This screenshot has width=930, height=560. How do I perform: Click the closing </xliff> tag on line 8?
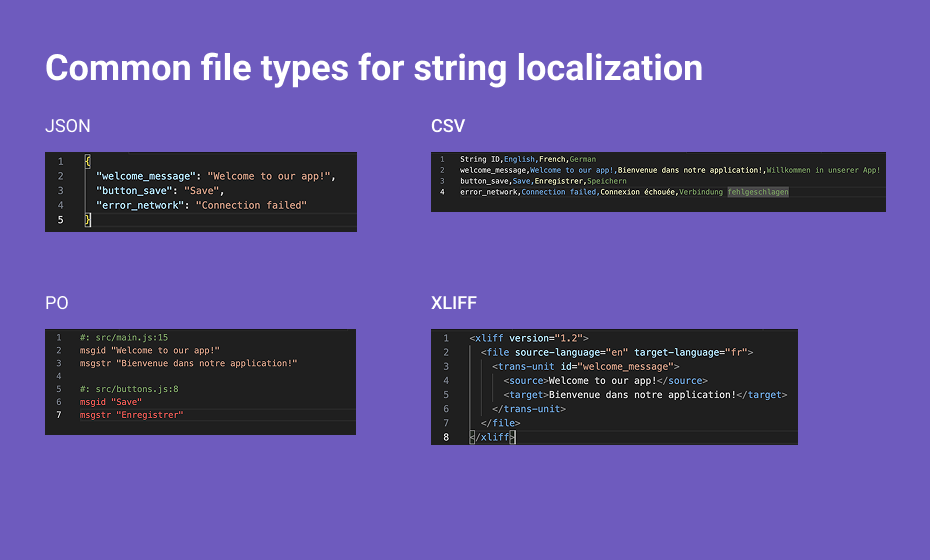492,437
